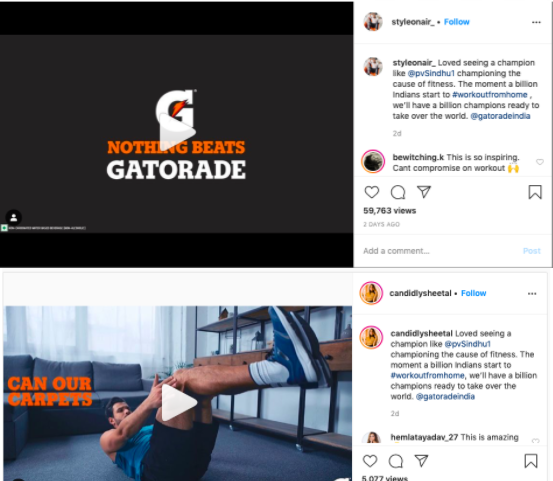Viewport: 553px width, 481px height.
Task: Open the @gatoradeindia mention in candidlysheetal caption
Action: pyautogui.click(x=445, y=396)
